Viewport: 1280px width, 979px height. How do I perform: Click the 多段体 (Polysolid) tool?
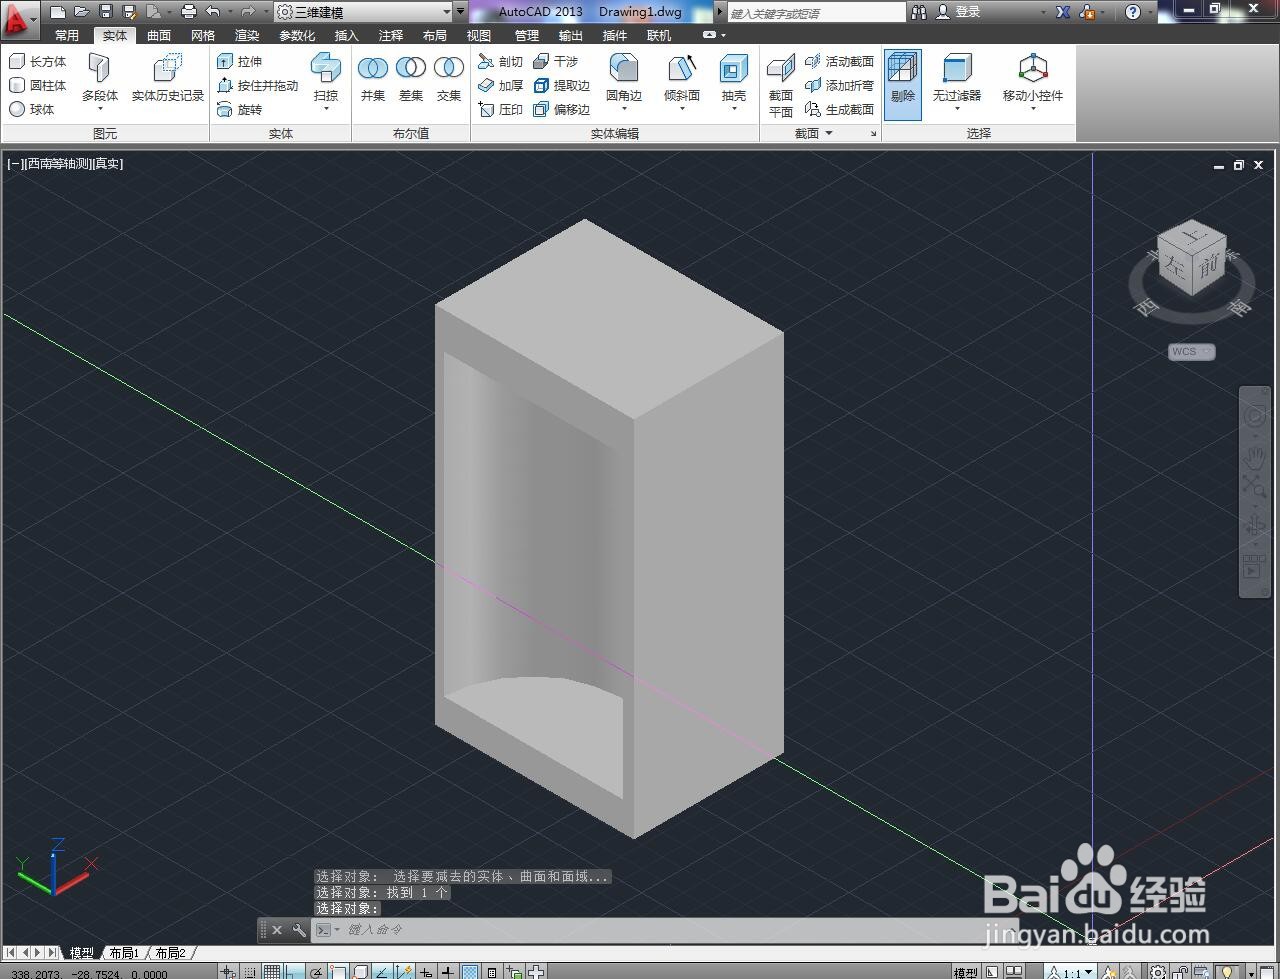click(99, 77)
